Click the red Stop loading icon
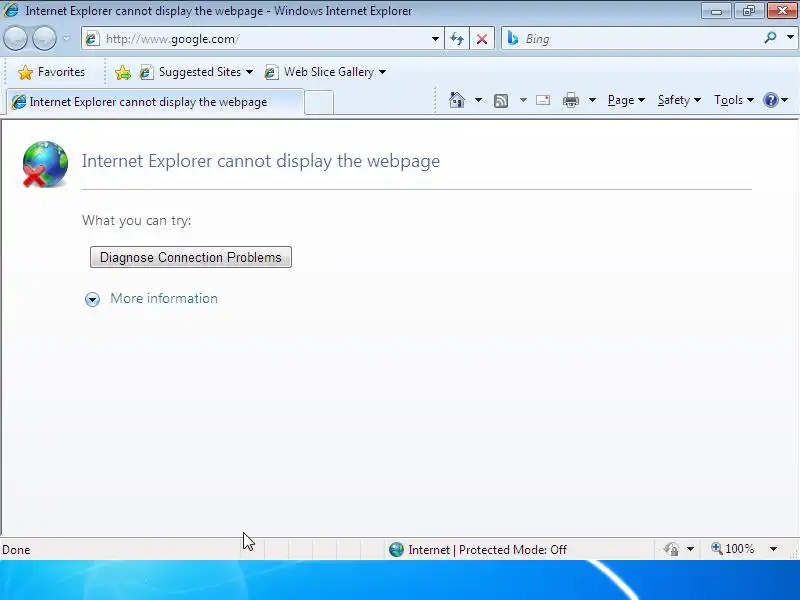This screenshot has height=600, width=800. click(x=482, y=39)
